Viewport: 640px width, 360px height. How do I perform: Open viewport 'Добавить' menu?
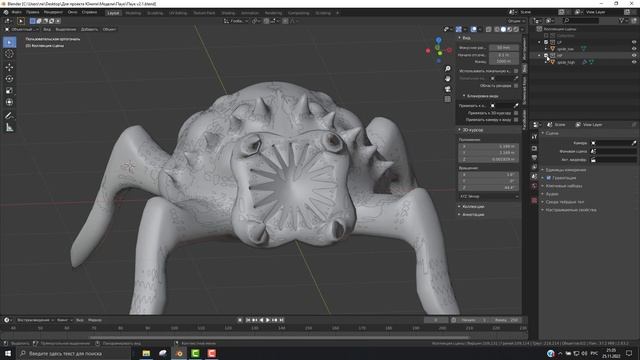click(89, 29)
